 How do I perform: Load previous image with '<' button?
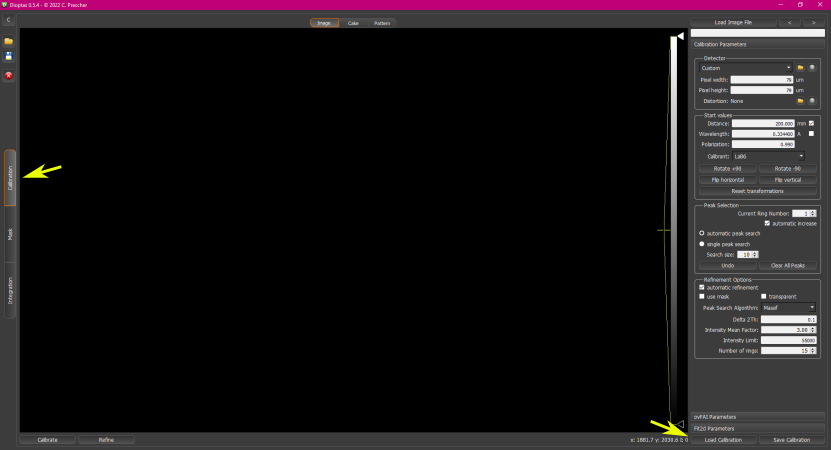click(x=790, y=22)
